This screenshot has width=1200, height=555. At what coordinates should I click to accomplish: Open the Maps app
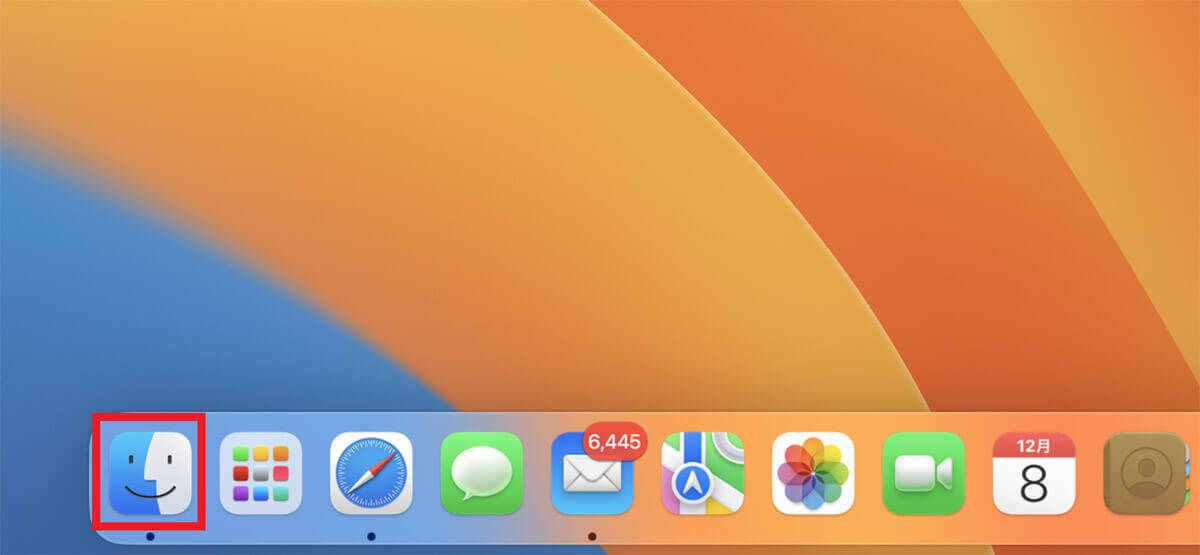point(702,473)
